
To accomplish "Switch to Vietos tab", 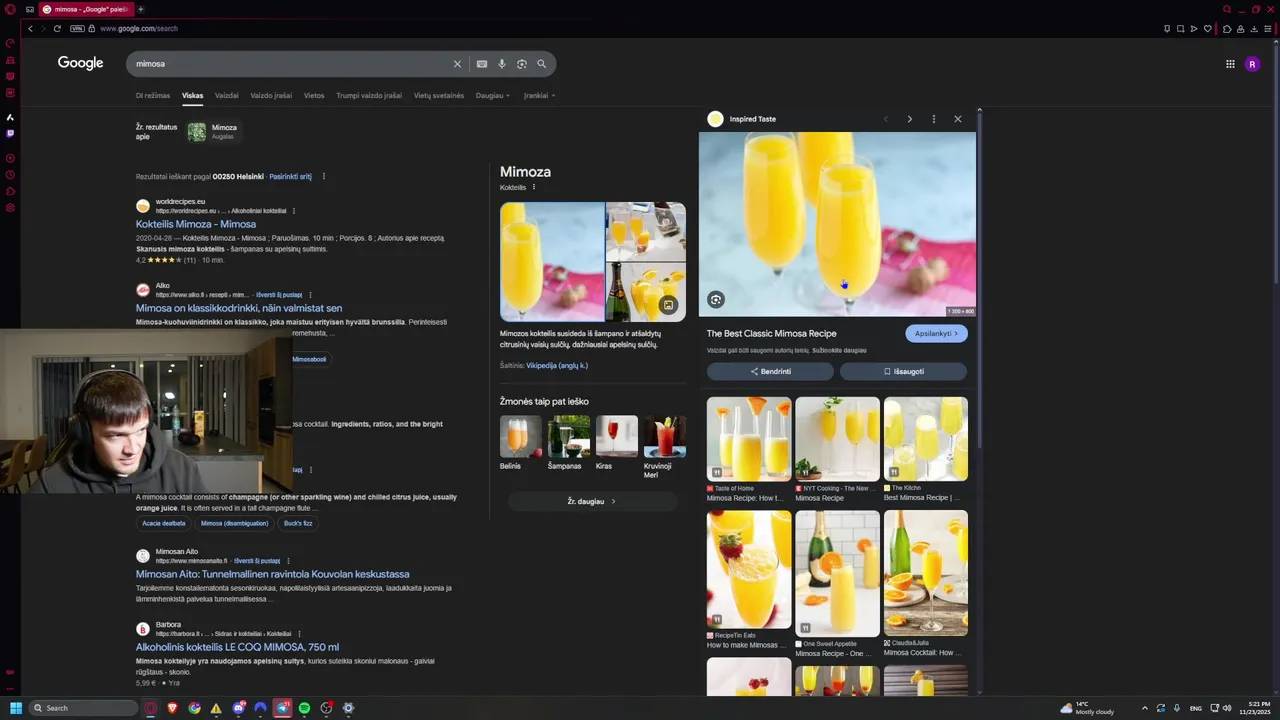I will tap(314, 96).
